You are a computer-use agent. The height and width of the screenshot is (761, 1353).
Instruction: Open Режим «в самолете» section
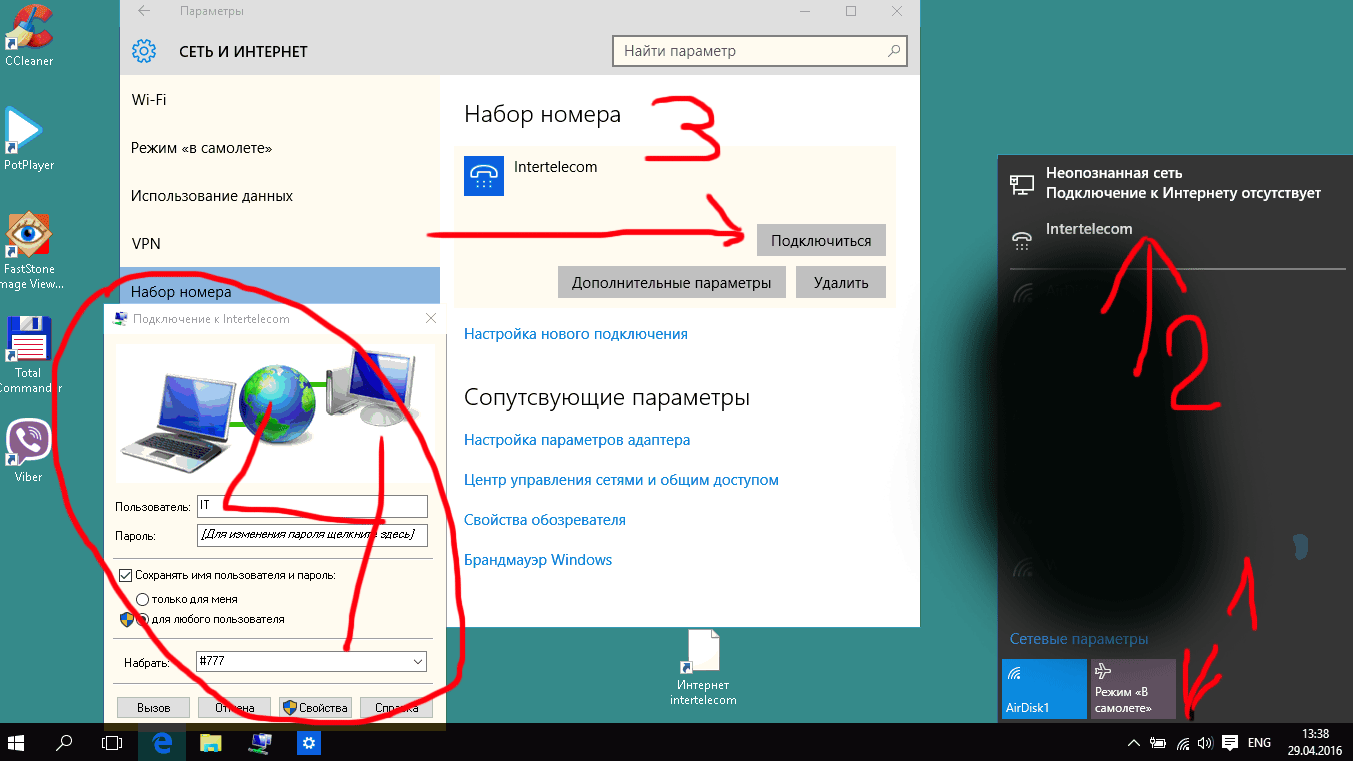coord(280,148)
